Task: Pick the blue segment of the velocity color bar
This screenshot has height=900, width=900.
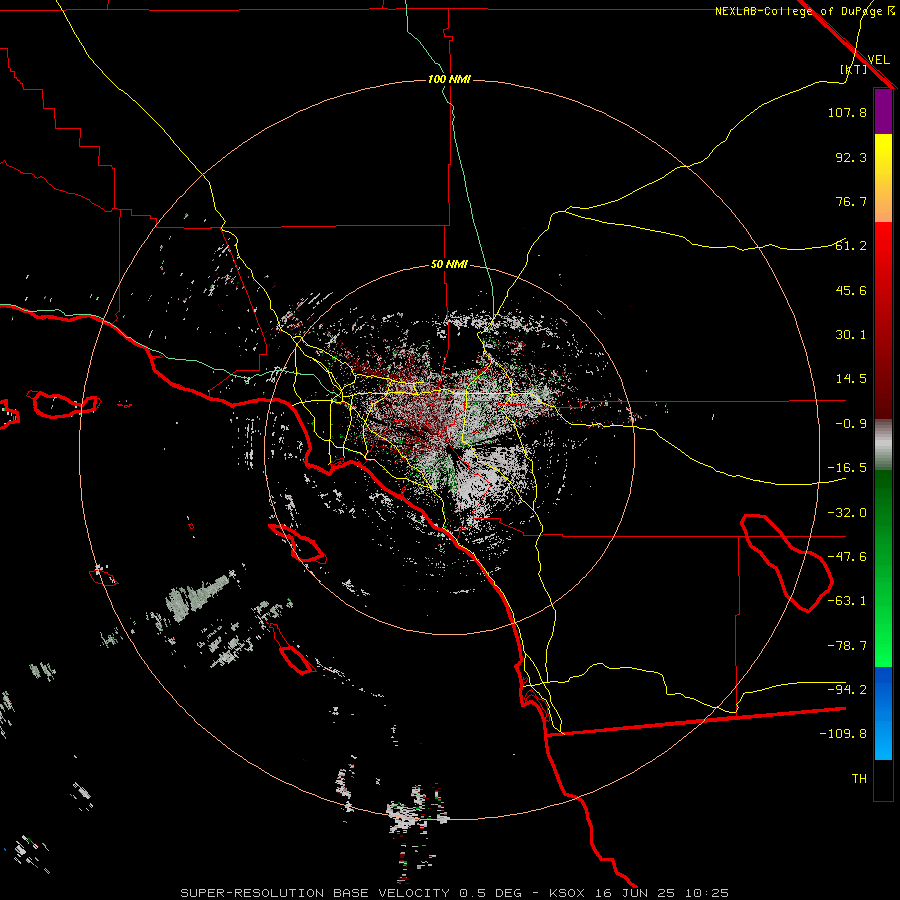Action: tap(883, 713)
